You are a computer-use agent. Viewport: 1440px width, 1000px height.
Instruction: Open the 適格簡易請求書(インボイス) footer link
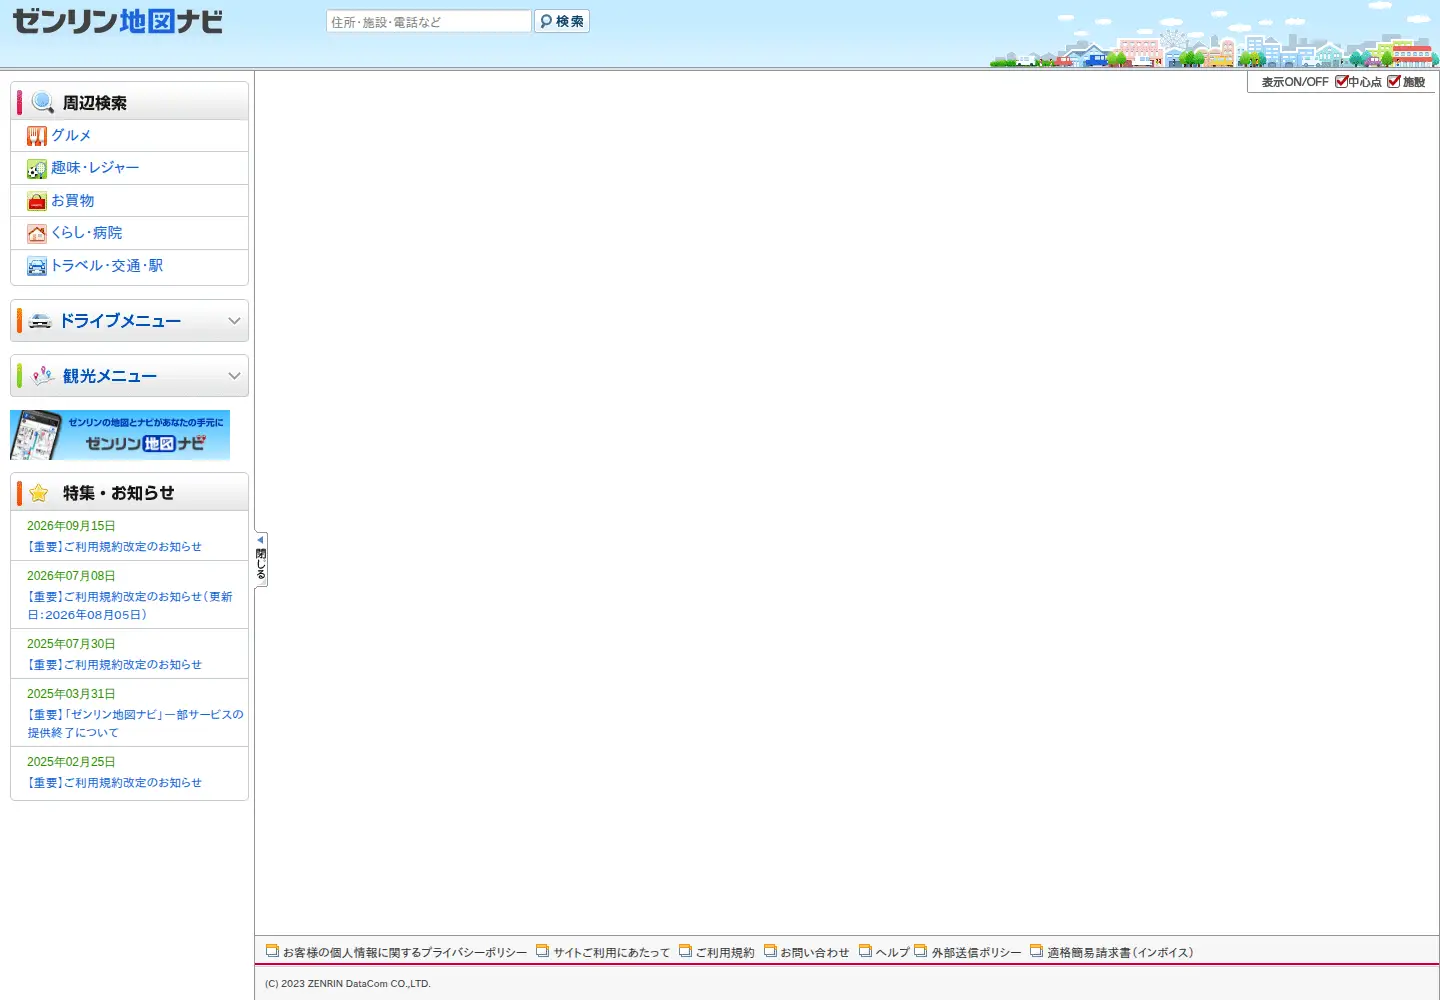[1120, 953]
